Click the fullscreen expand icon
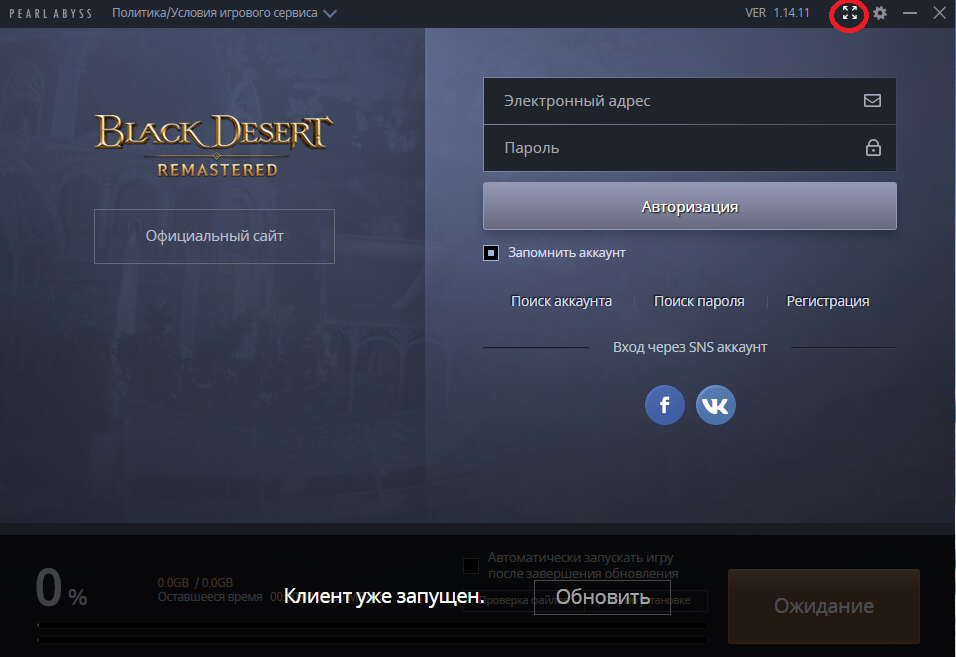This screenshot has height=657, width=956. click(850, 13)
